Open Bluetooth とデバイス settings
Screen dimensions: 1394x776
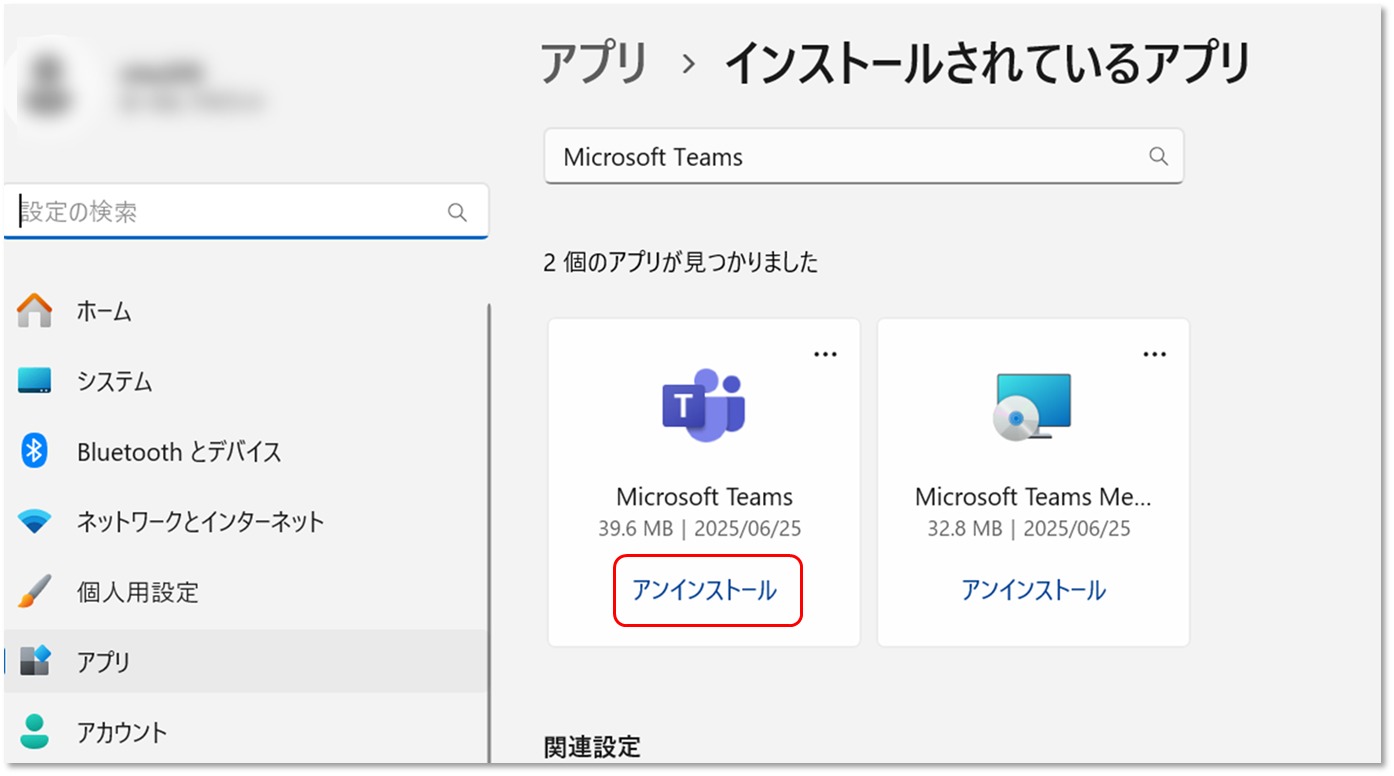coord(246,451)
